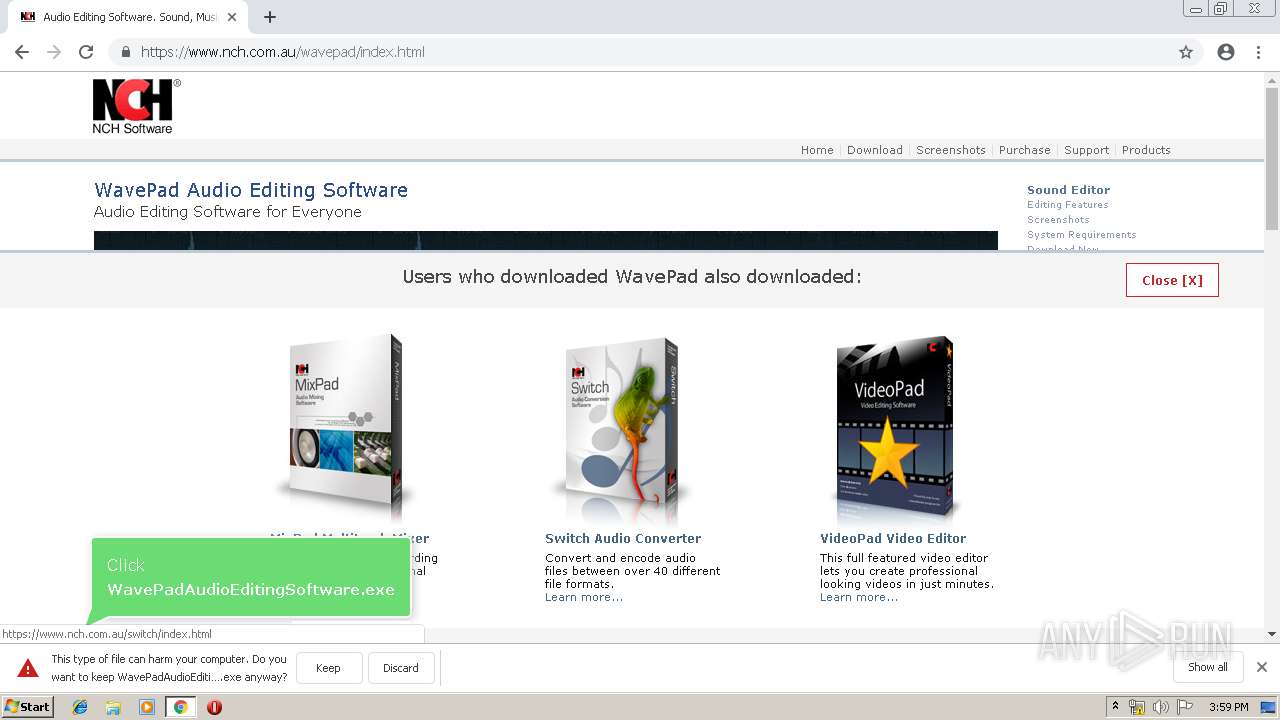Close the Audio Editing Software tab
This screenshot has width=1280, height=720.
[x=232, y=17]
